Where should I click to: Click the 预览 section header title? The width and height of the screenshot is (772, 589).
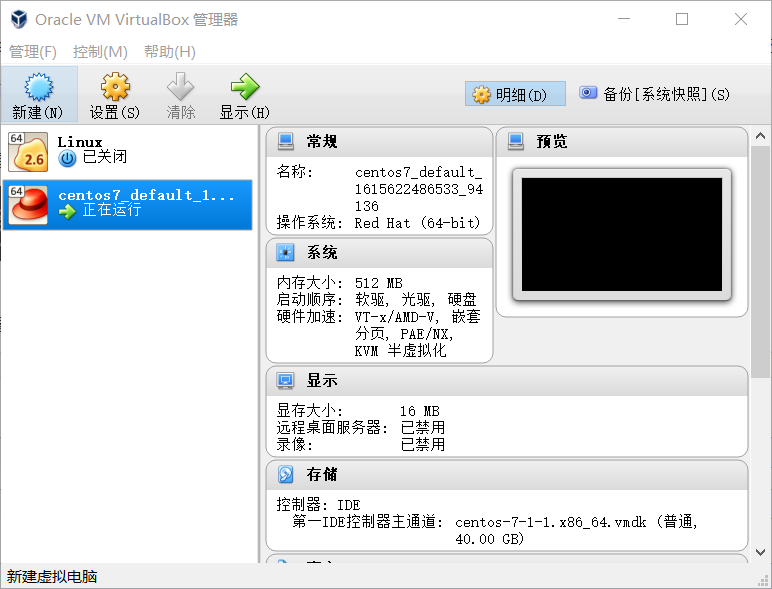pyautogui.click(x=552, y=142)
